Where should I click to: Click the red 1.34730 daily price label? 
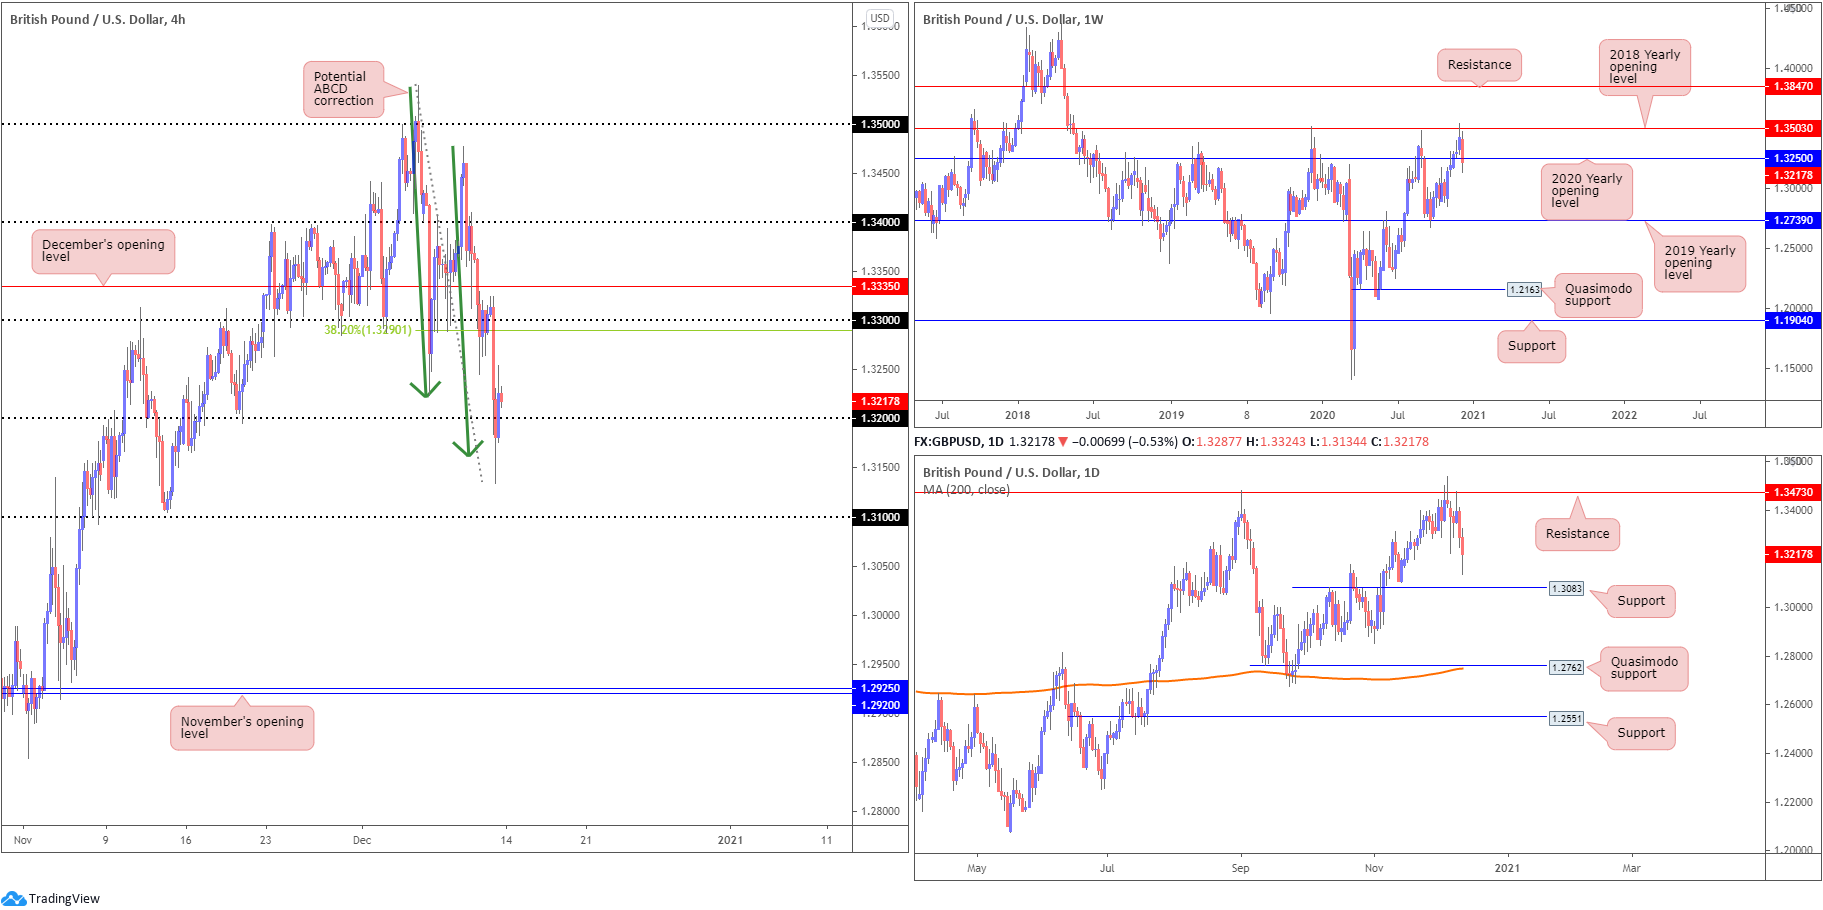(1793, 492)
